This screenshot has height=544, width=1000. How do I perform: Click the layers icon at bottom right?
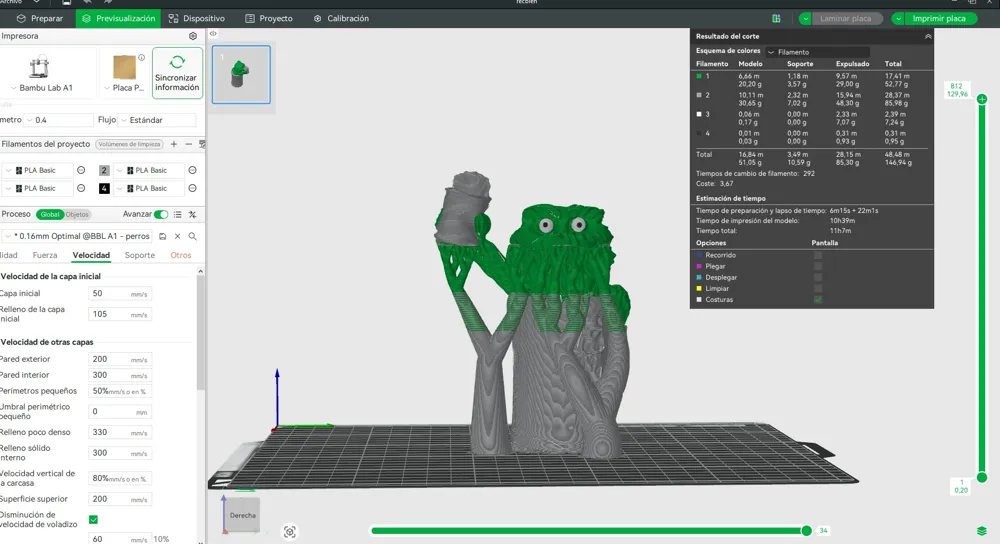pyautogui.click(x=982, y=531)
